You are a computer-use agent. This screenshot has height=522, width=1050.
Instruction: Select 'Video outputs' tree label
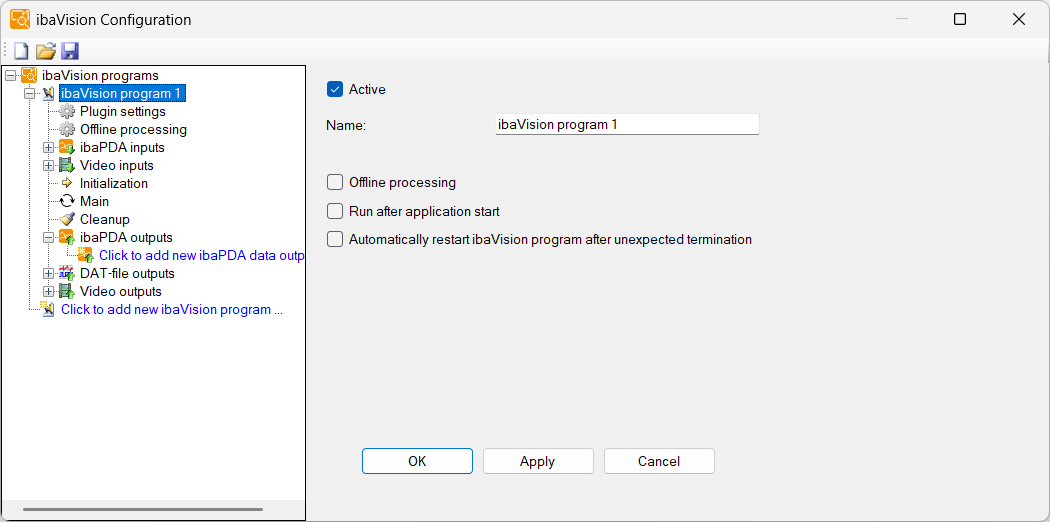[121, 292]
